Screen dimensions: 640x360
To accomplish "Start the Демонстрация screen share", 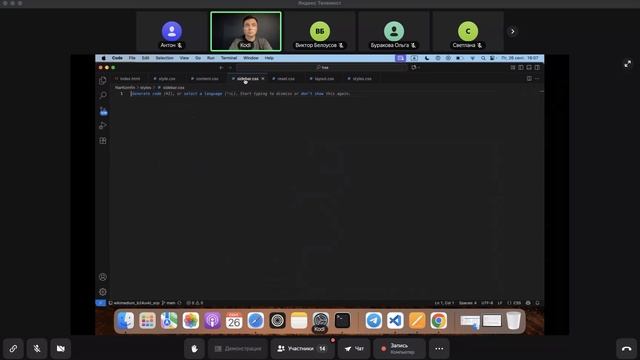I will 238,349.
